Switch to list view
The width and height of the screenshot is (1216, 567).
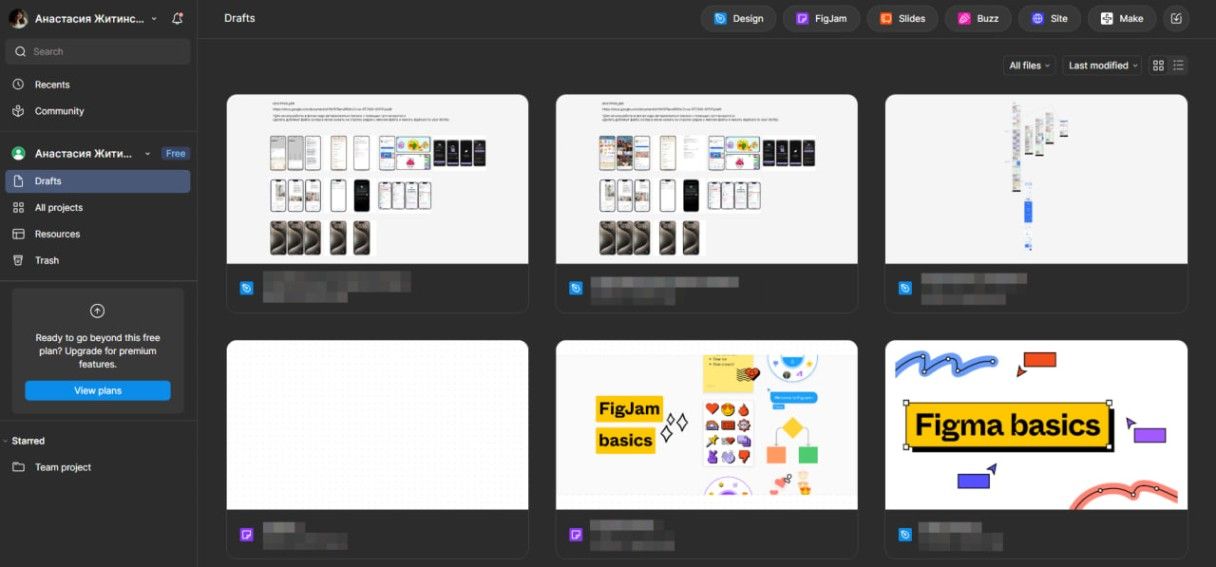tap(1179, 66)
